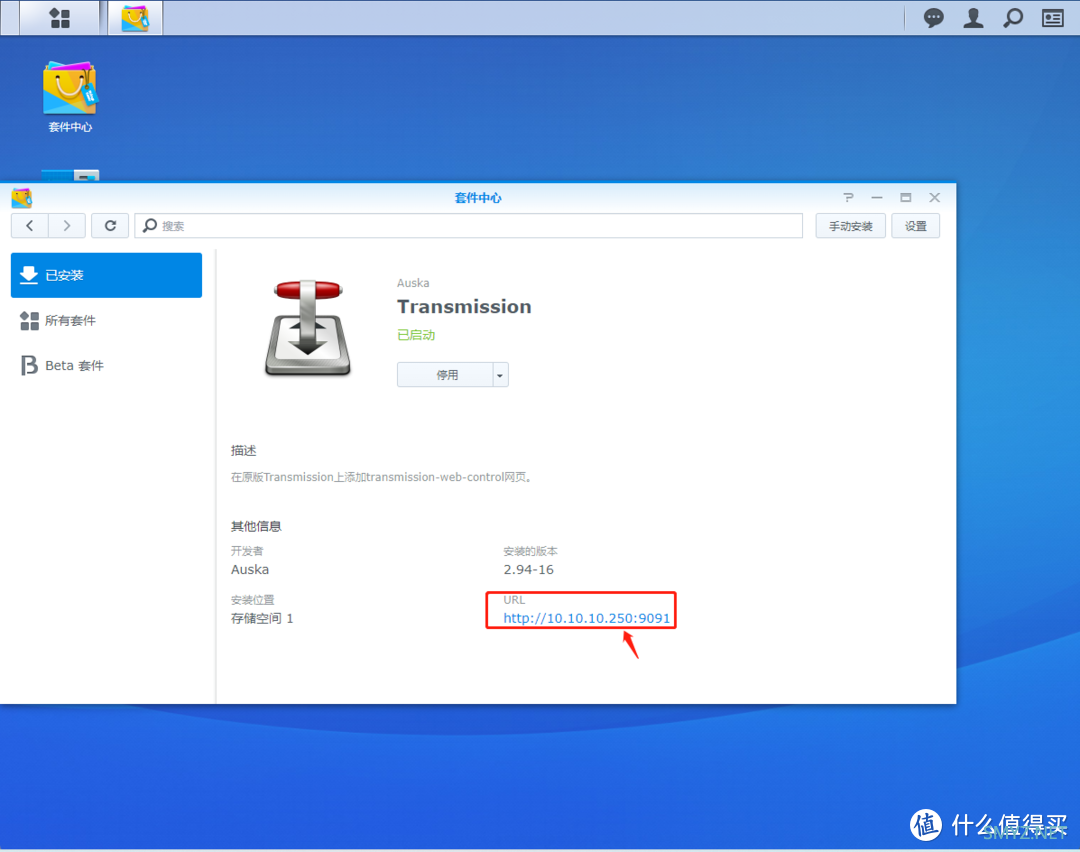Click the 存储空间 1 install location
This screenshot has width=1080, height=852.
(x=262, y=619)
